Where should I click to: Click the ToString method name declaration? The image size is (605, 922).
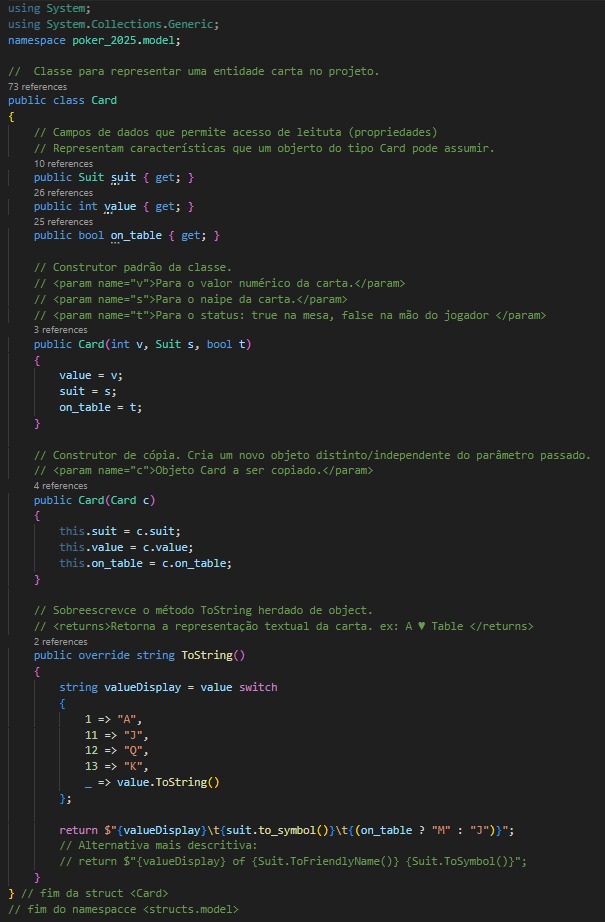click(207, 655)
